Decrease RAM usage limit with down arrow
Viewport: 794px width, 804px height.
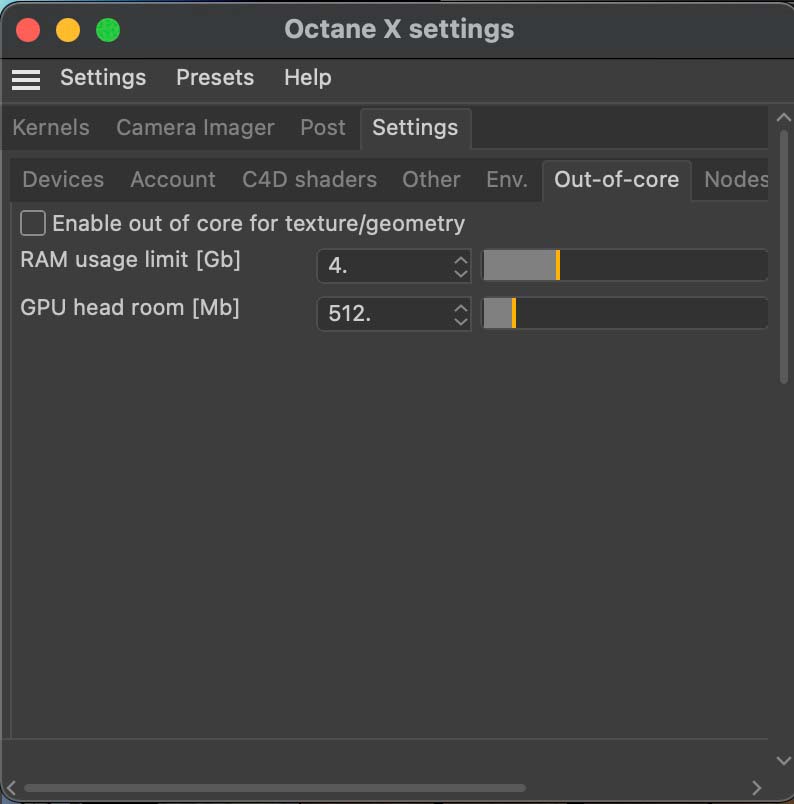click(461, 273)
